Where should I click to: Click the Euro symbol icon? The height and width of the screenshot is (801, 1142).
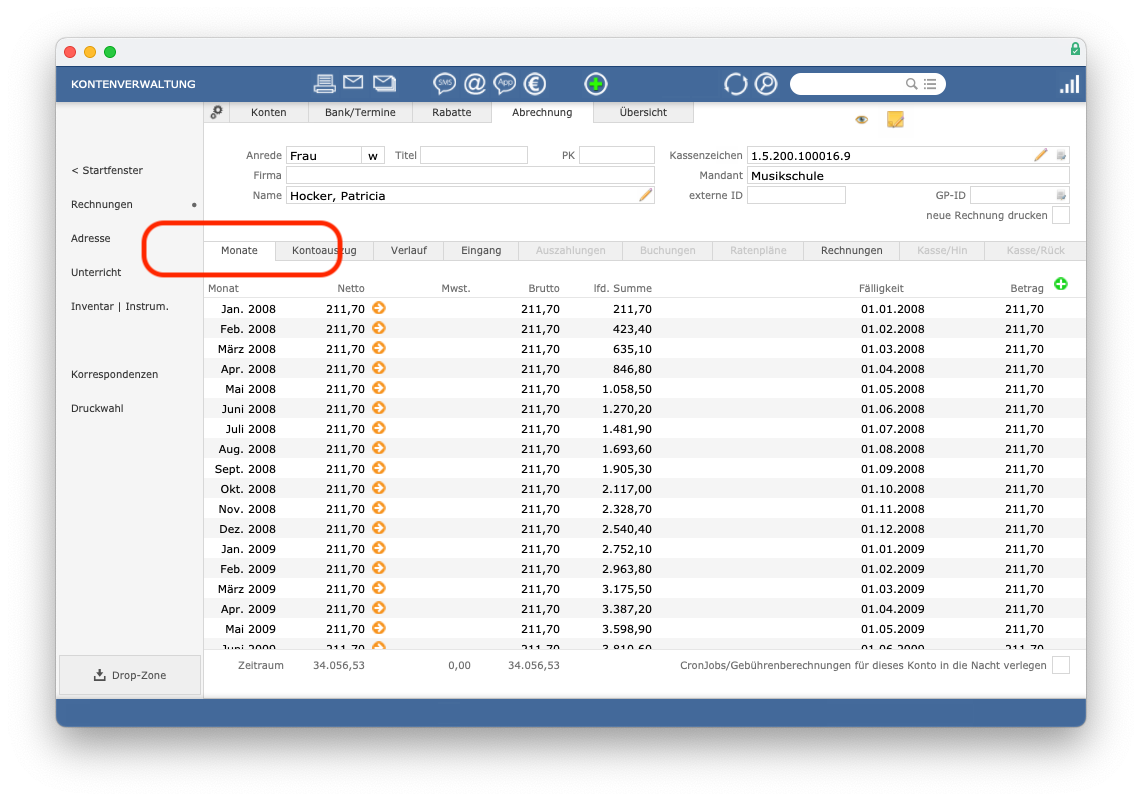coord(535,84)
